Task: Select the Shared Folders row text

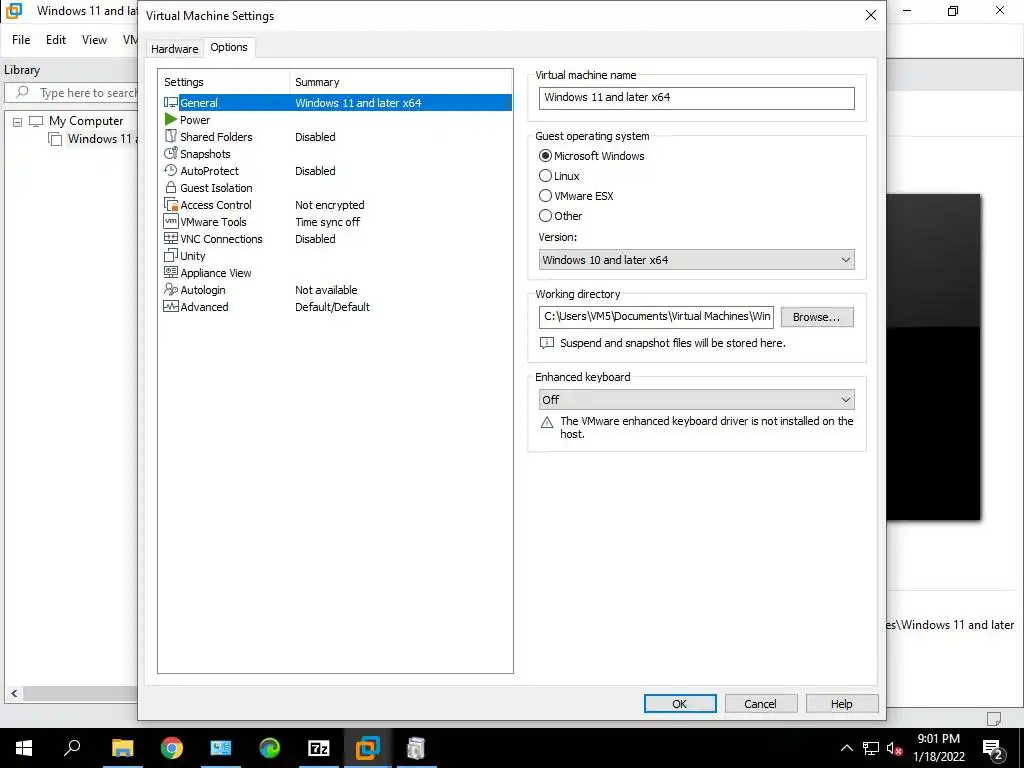Action: pos(216,136)
